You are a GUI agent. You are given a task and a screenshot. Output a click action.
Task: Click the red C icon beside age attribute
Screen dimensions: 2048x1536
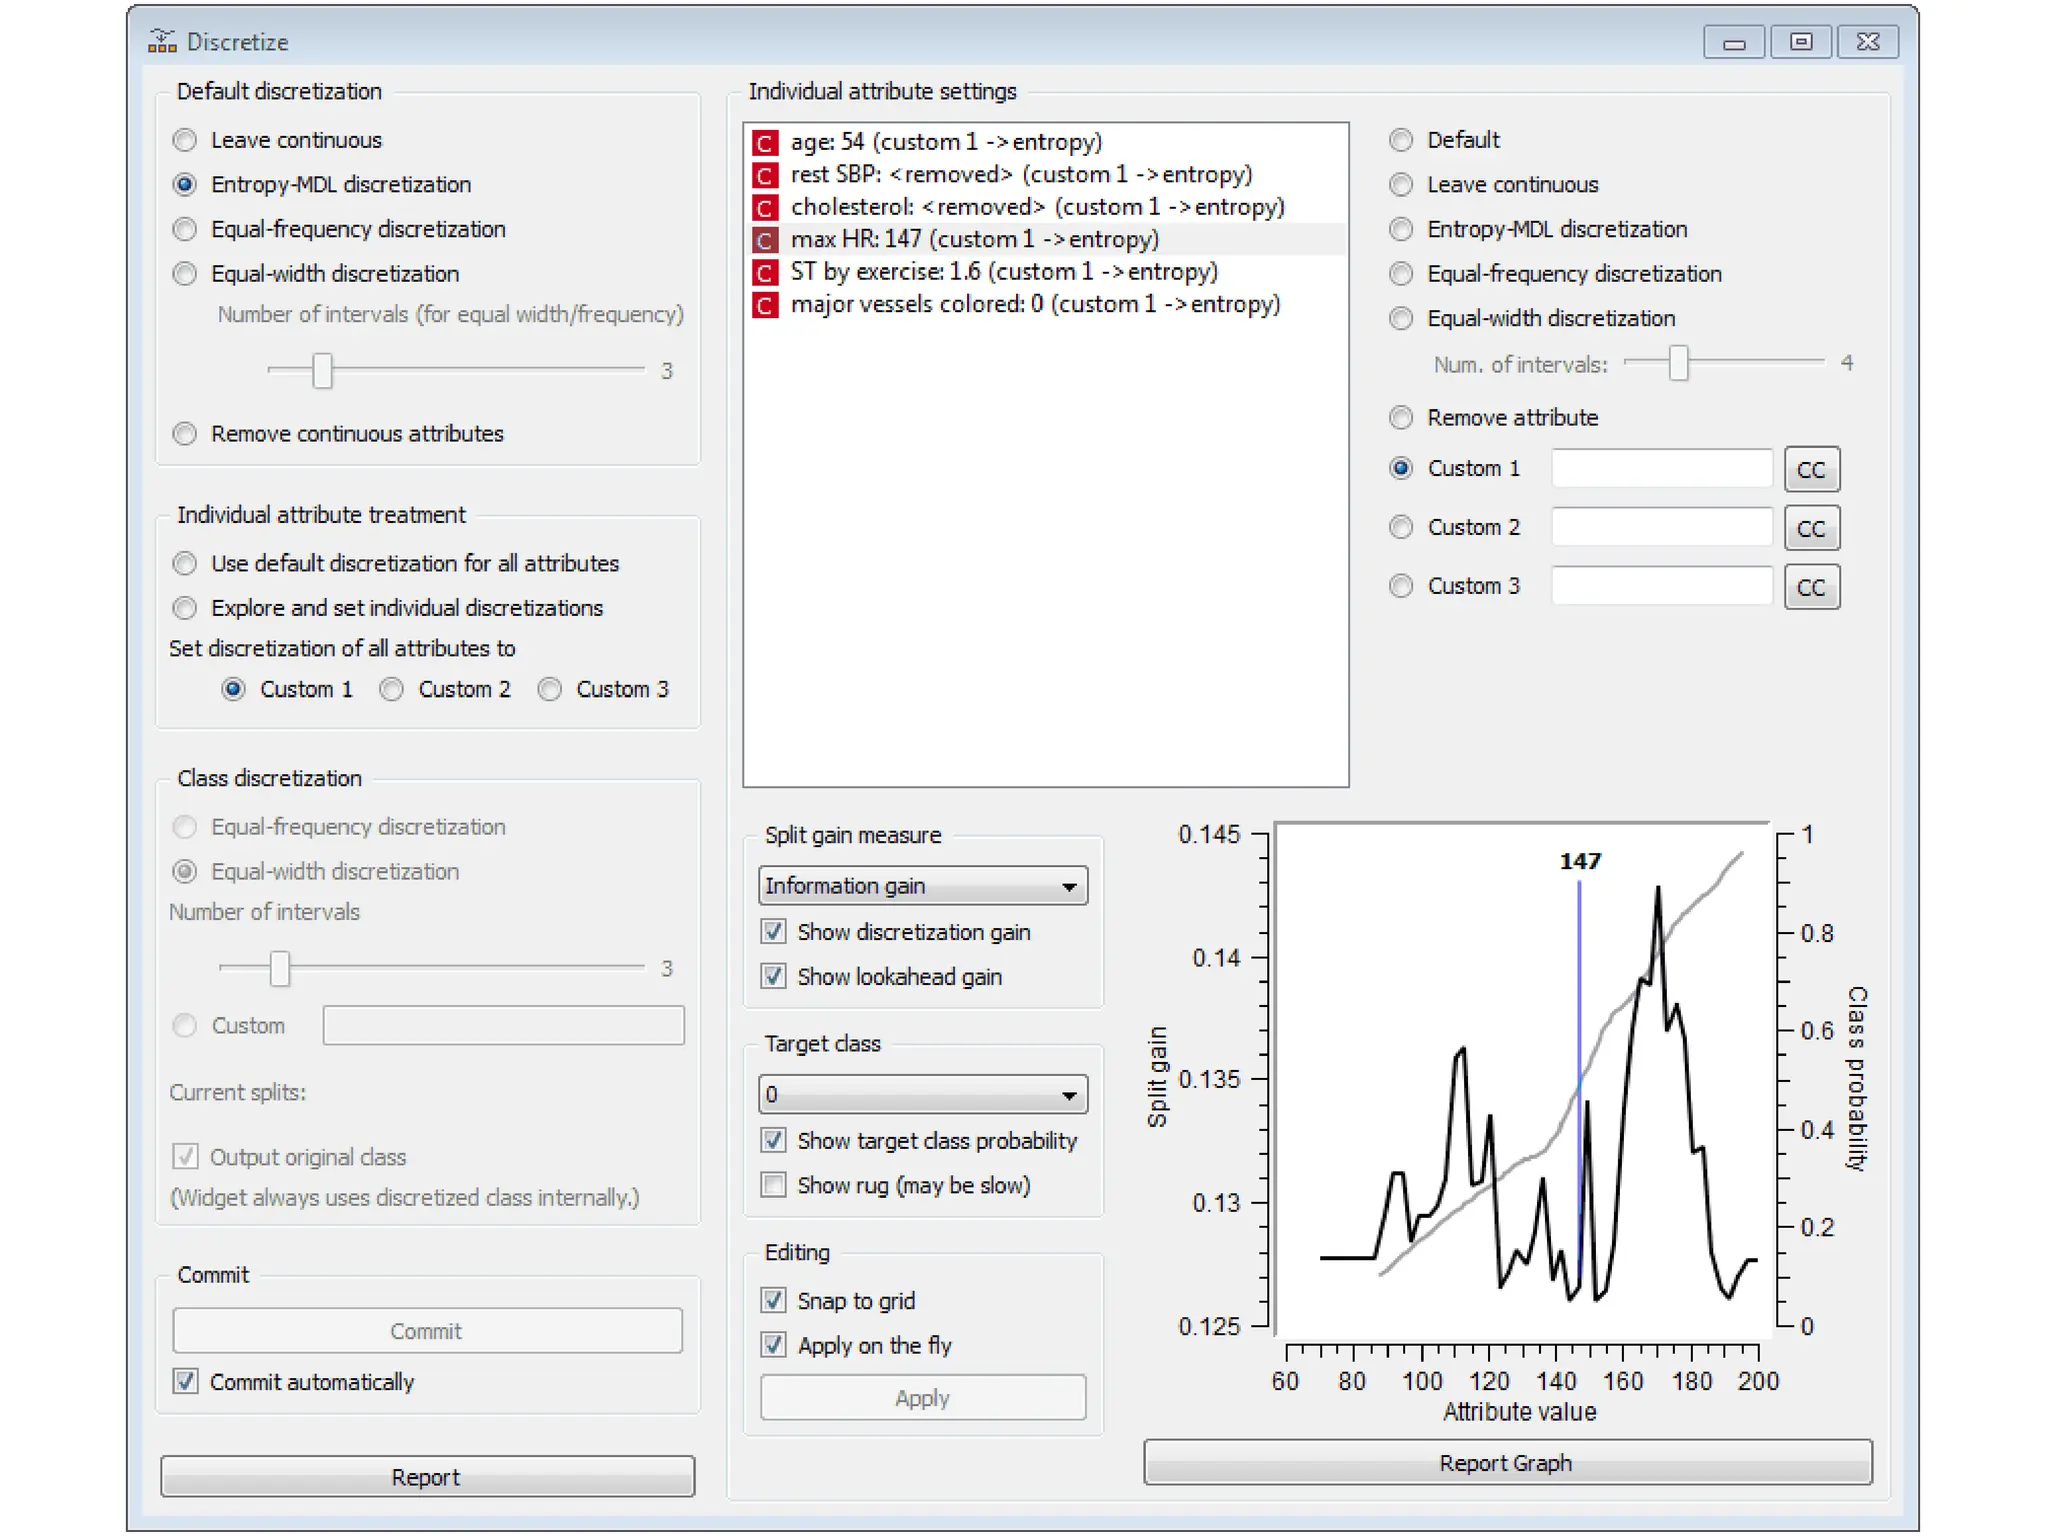pyautogui.click(x=765, y=143)
